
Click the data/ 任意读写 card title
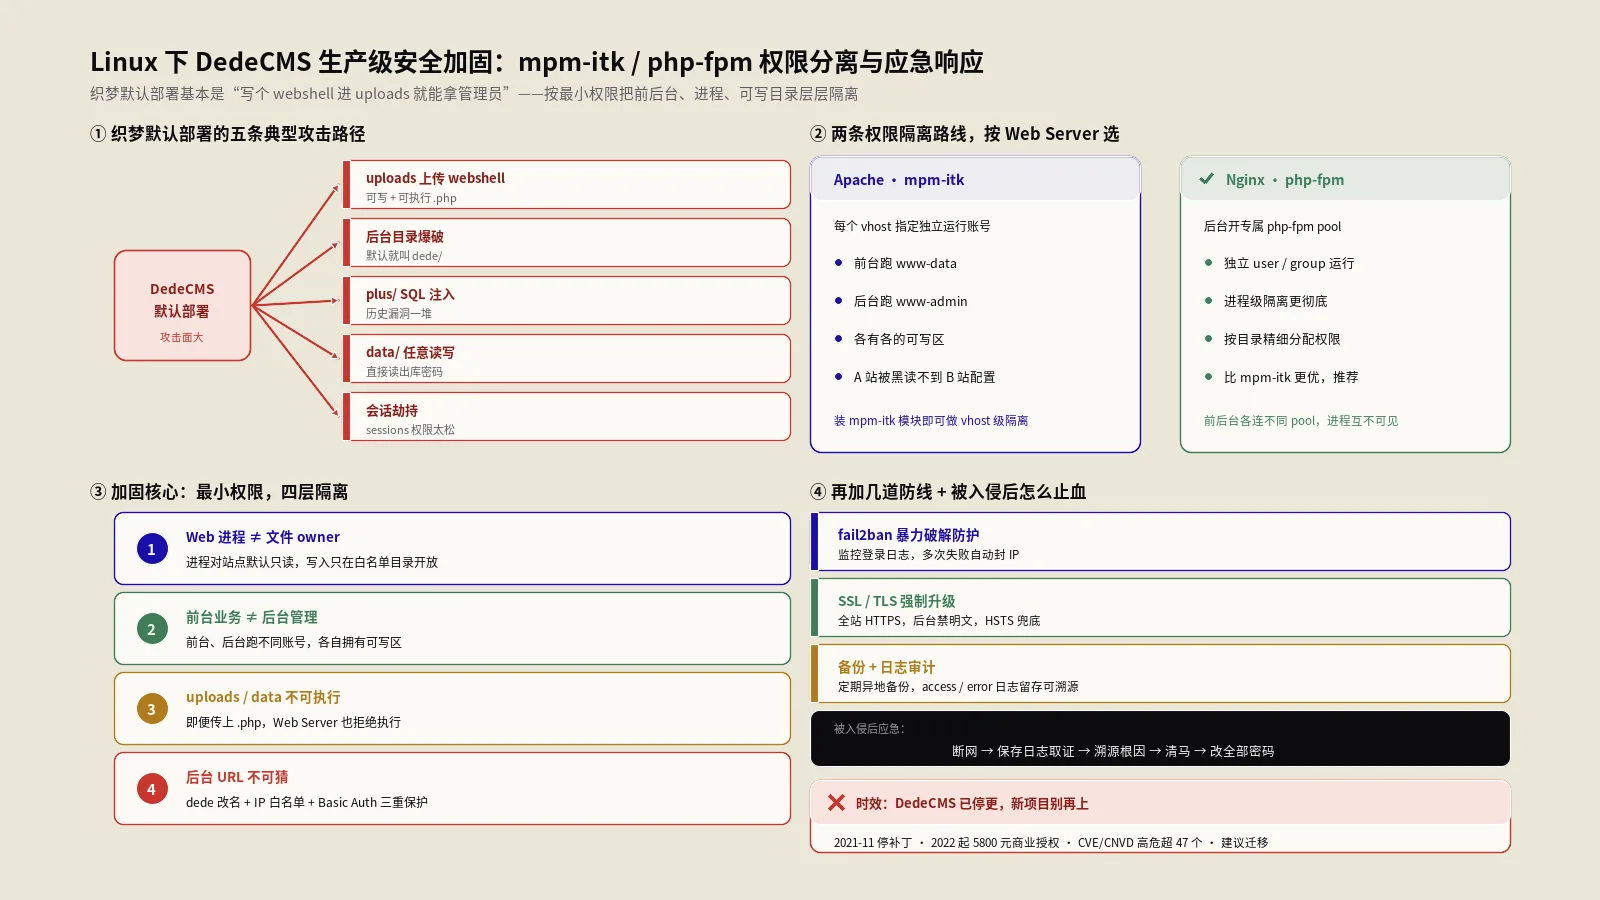tap(410, 352)
